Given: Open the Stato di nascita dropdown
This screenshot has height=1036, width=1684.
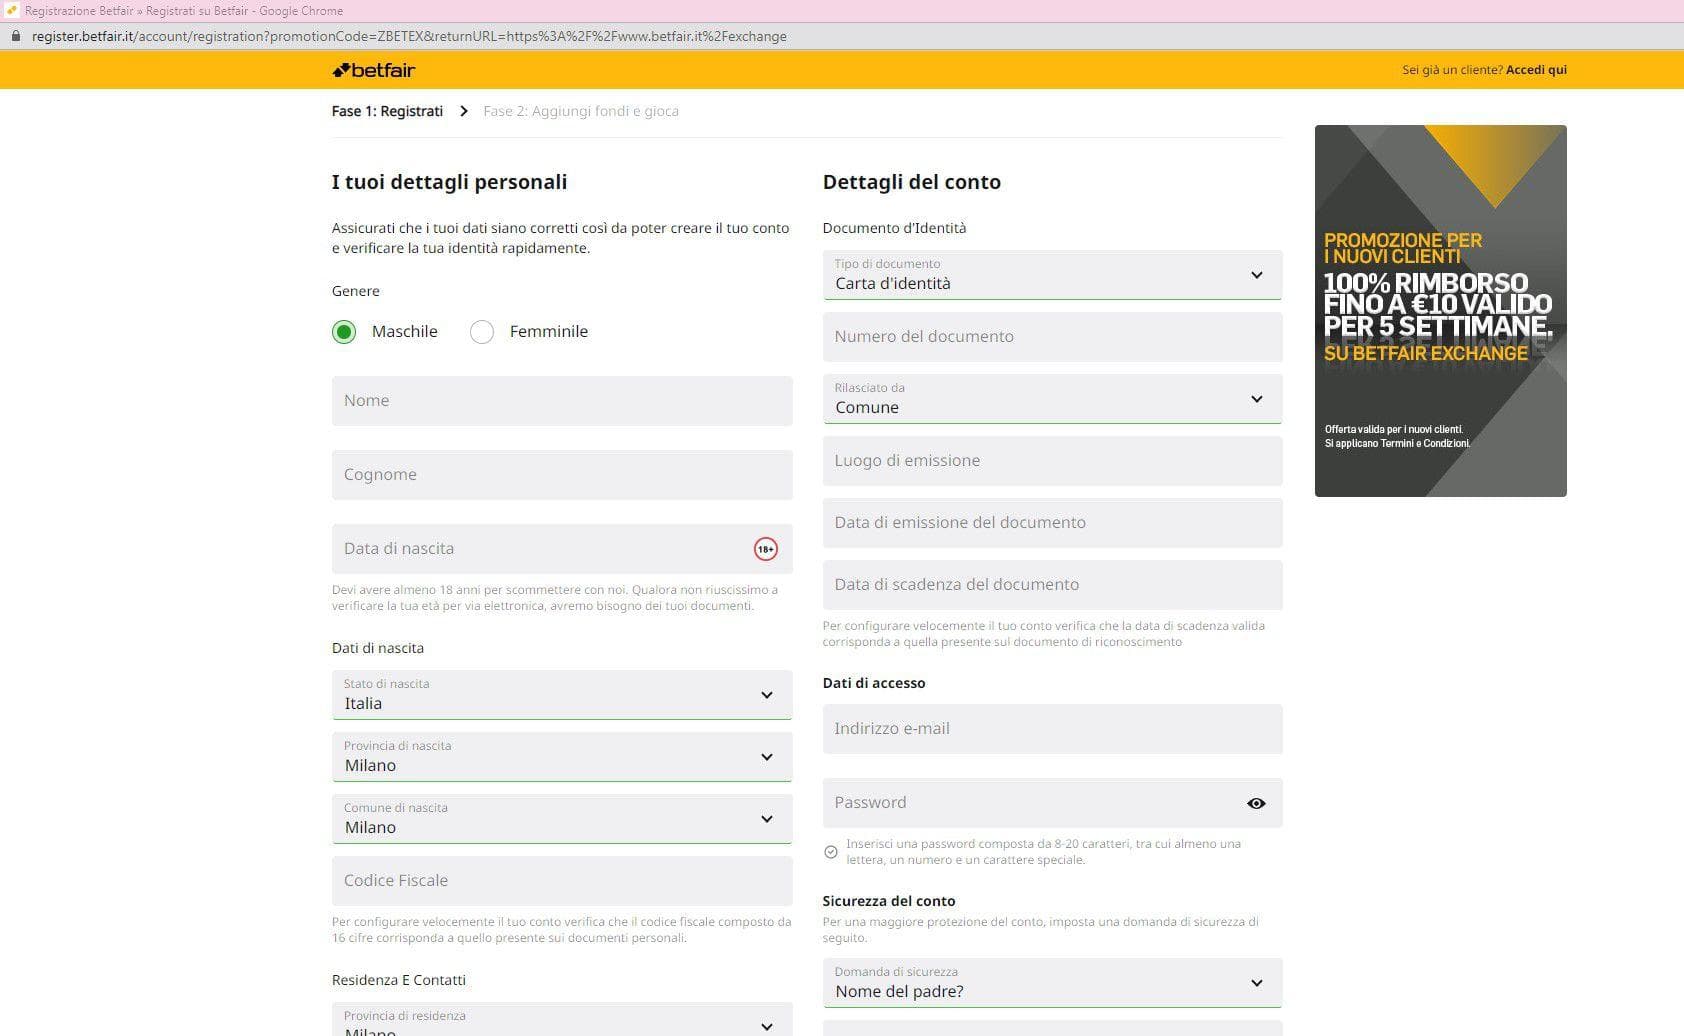Looking at the screenshot, I should point(561,695).
